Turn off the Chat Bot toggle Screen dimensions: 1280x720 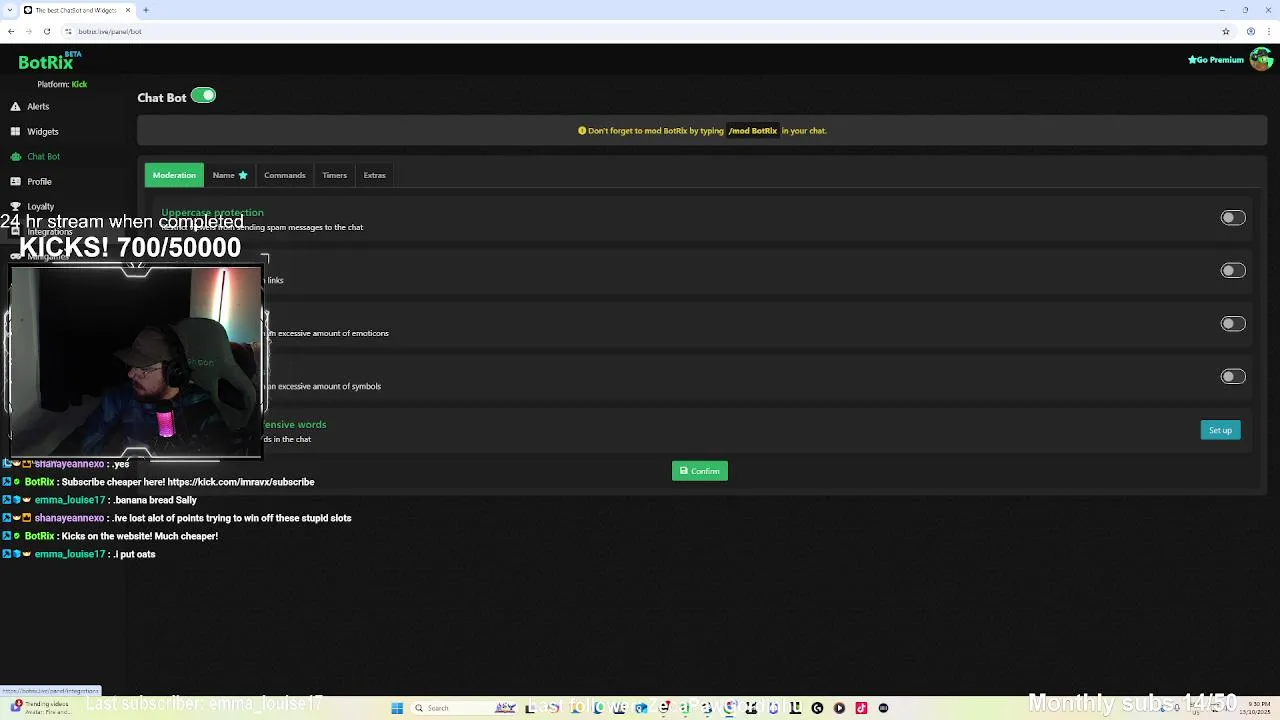(x=203, y=96)
